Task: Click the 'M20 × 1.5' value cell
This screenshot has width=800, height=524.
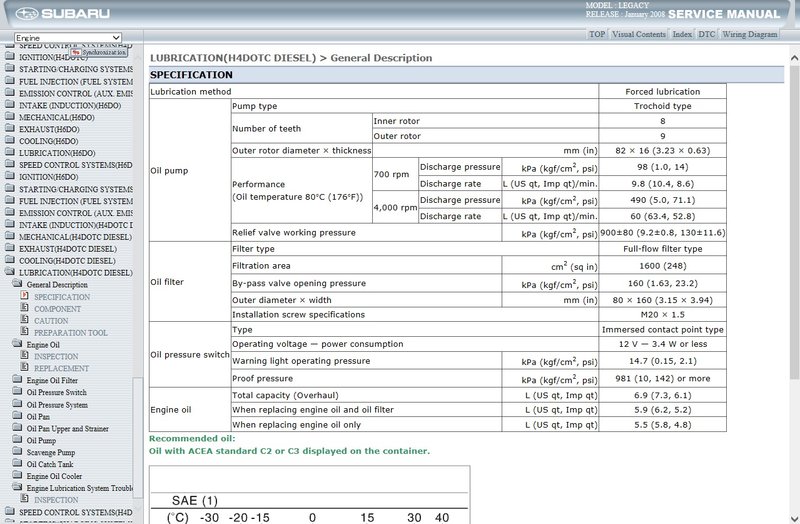Action: (x=662, y=315)
